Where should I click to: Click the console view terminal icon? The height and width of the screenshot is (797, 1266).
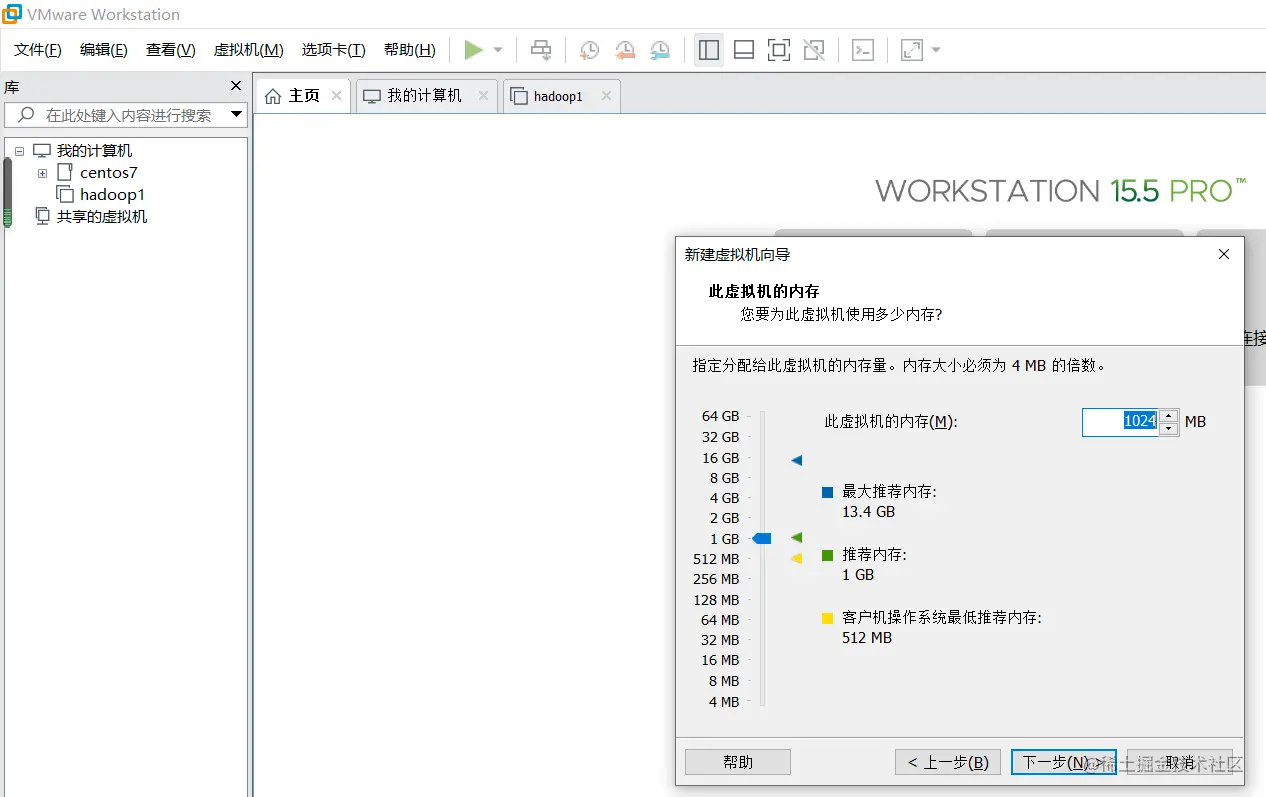863,50
